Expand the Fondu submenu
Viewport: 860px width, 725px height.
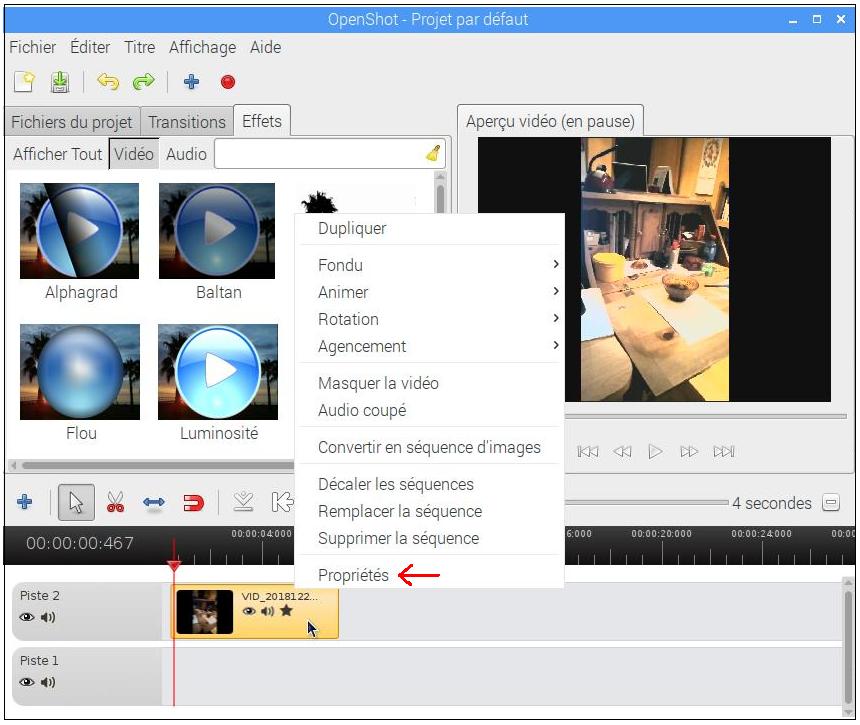tap(431, 265)
